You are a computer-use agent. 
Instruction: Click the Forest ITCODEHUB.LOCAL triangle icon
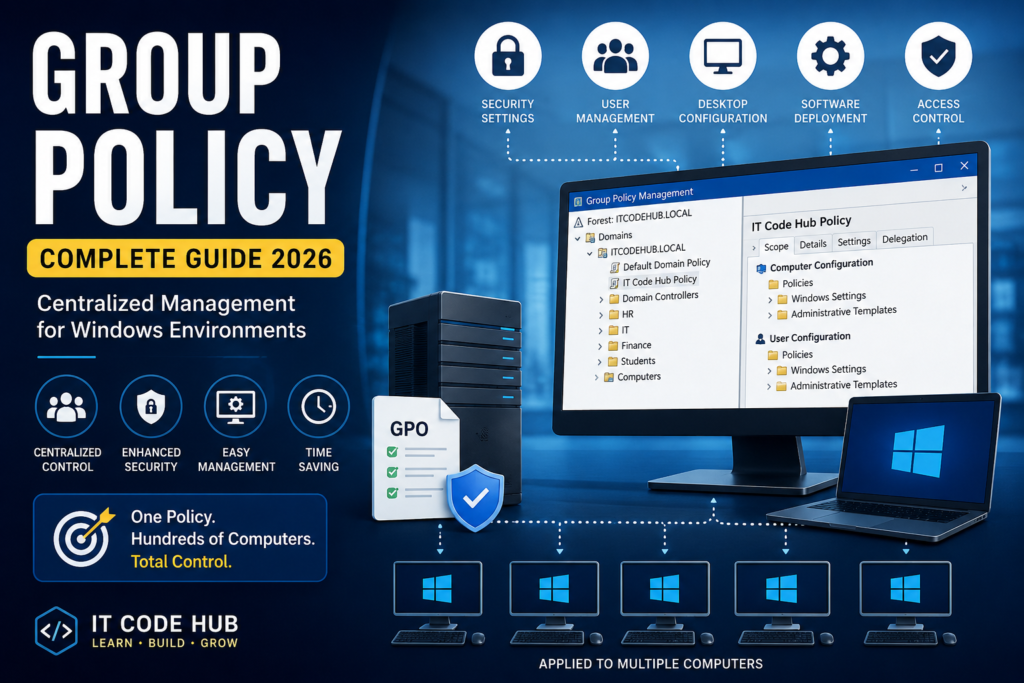coord(578,222)
